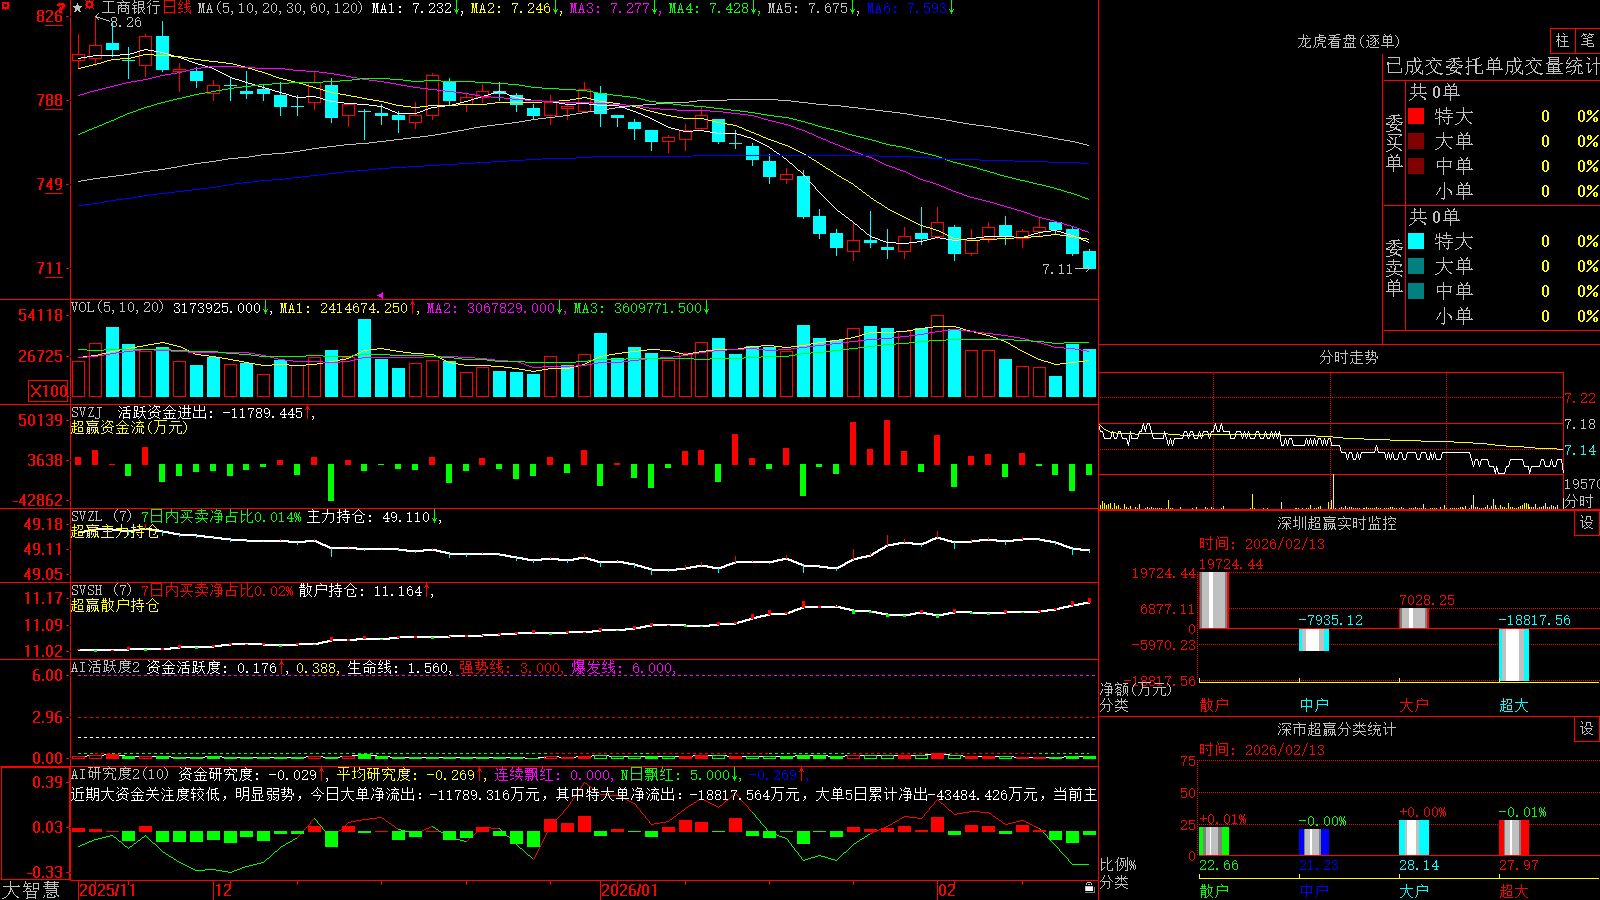
Task: Click the -7935.12 中户 bar in 实时监控
Action: 1314,640
